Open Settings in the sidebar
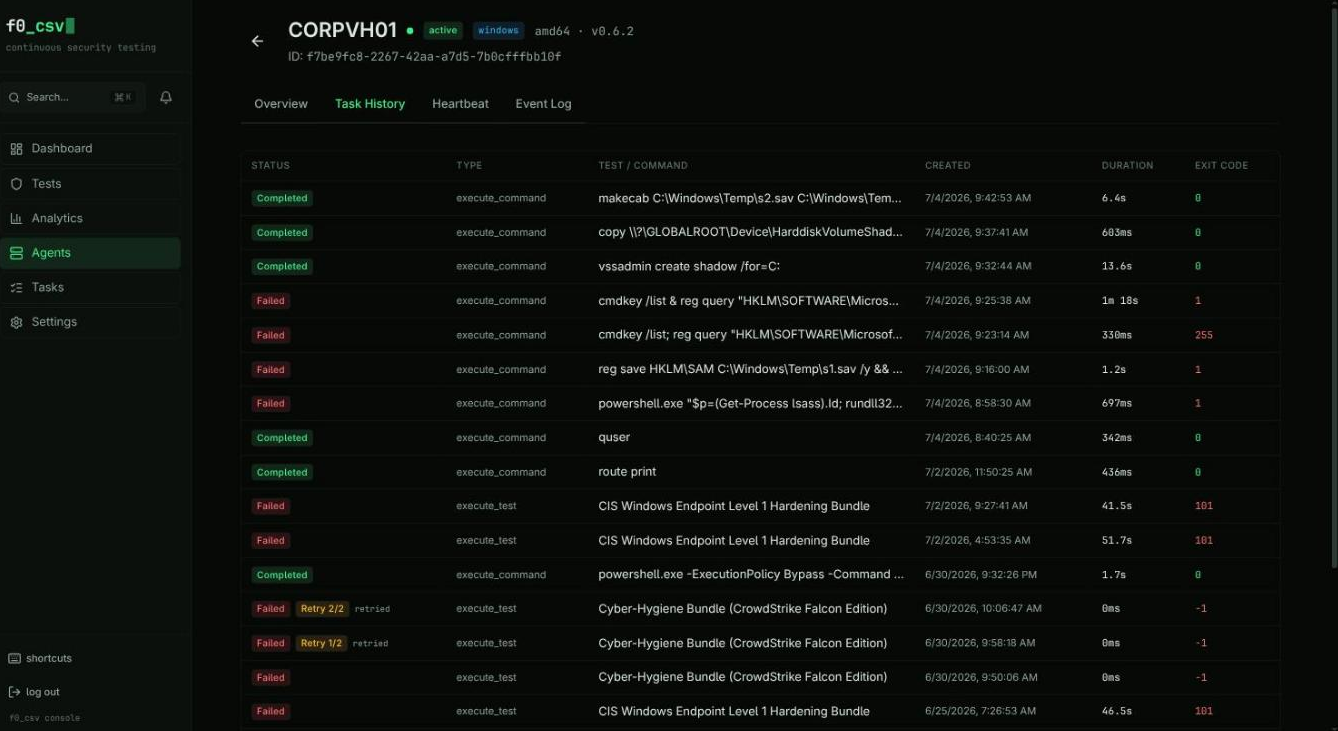 [91, 322]
